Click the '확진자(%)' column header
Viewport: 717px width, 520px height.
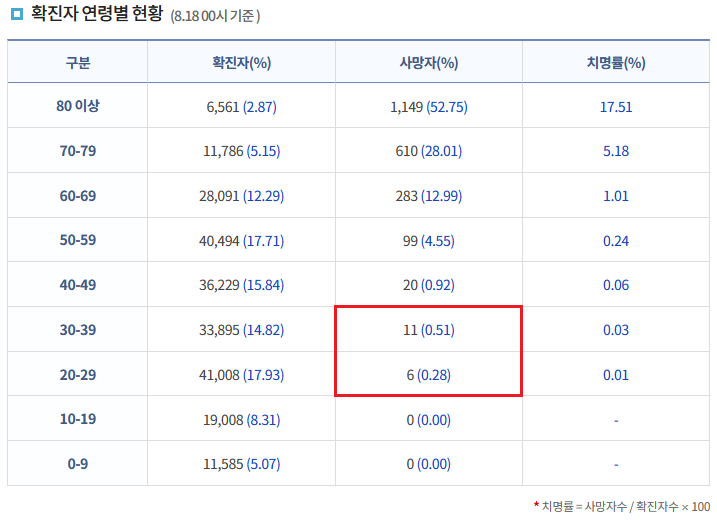pos(241,62)
